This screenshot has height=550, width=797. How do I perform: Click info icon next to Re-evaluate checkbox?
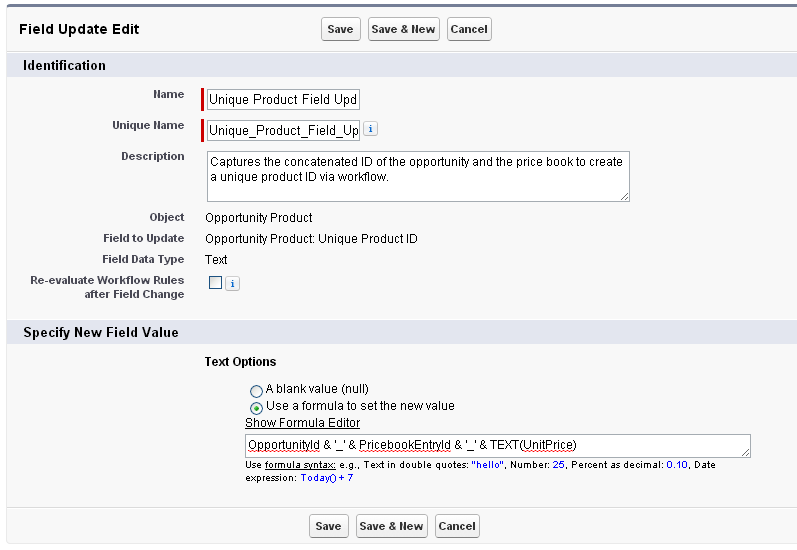click(x=232, y=283)
